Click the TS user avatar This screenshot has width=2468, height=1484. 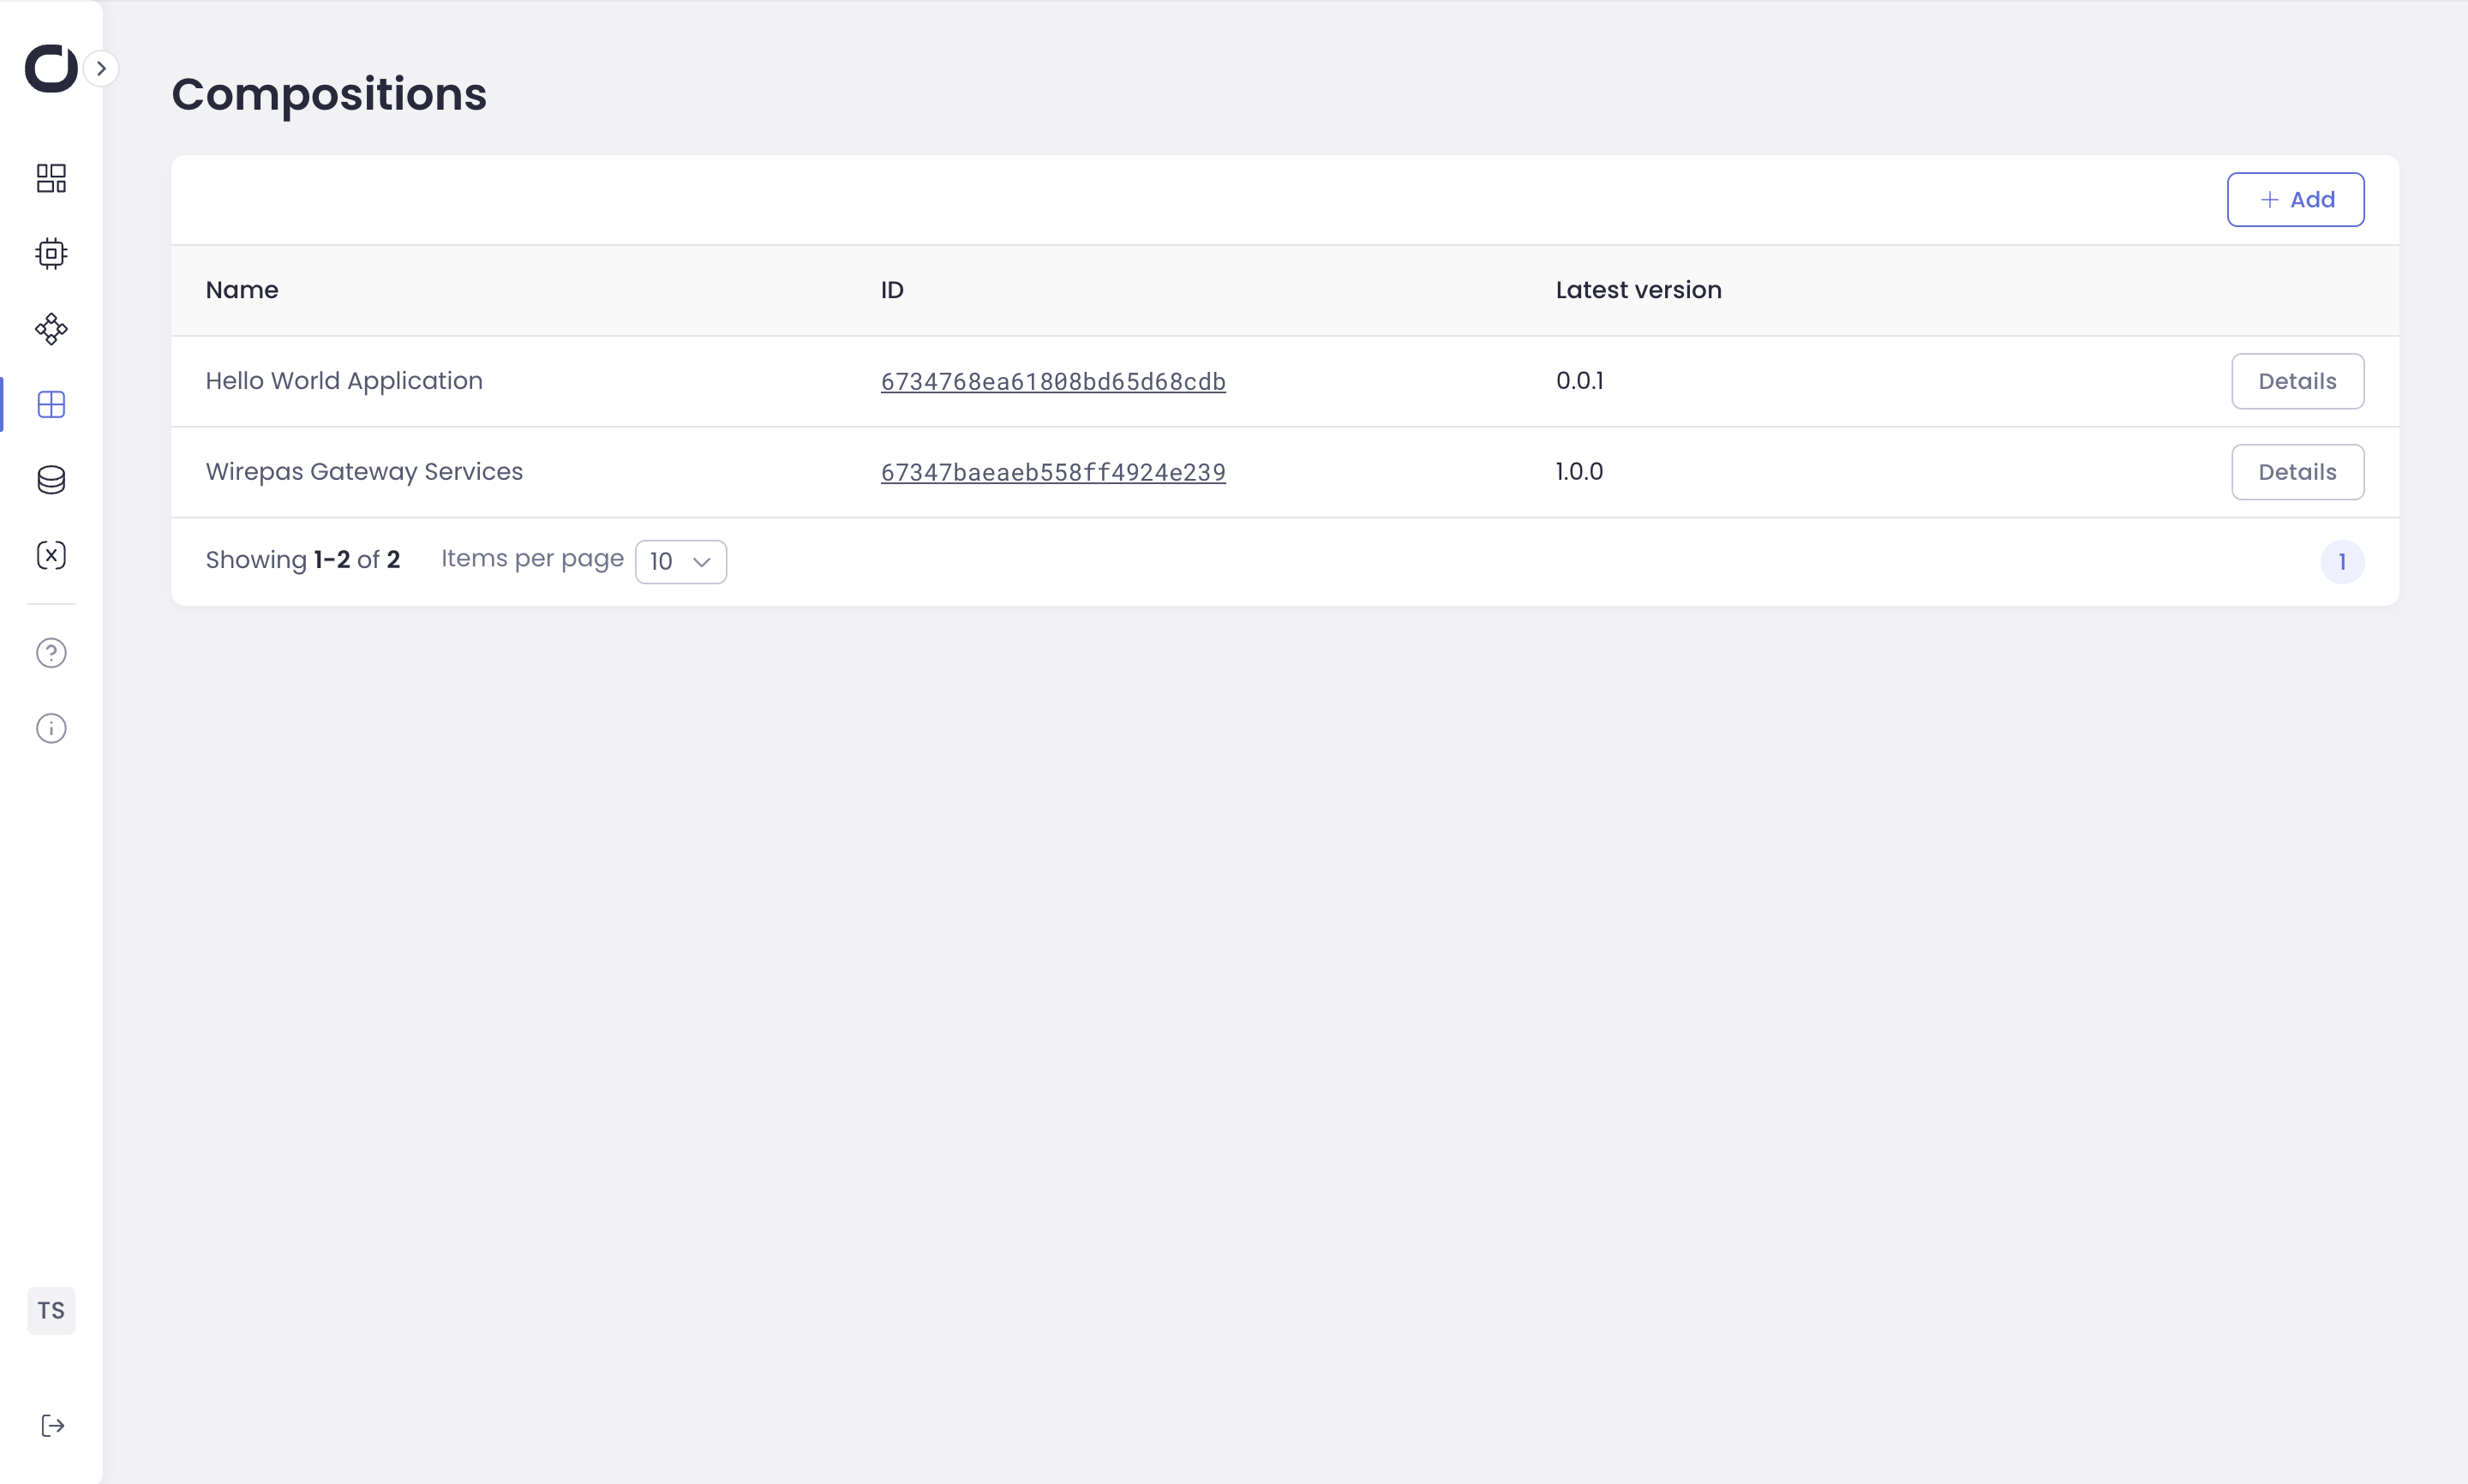tap(51, 1310)
